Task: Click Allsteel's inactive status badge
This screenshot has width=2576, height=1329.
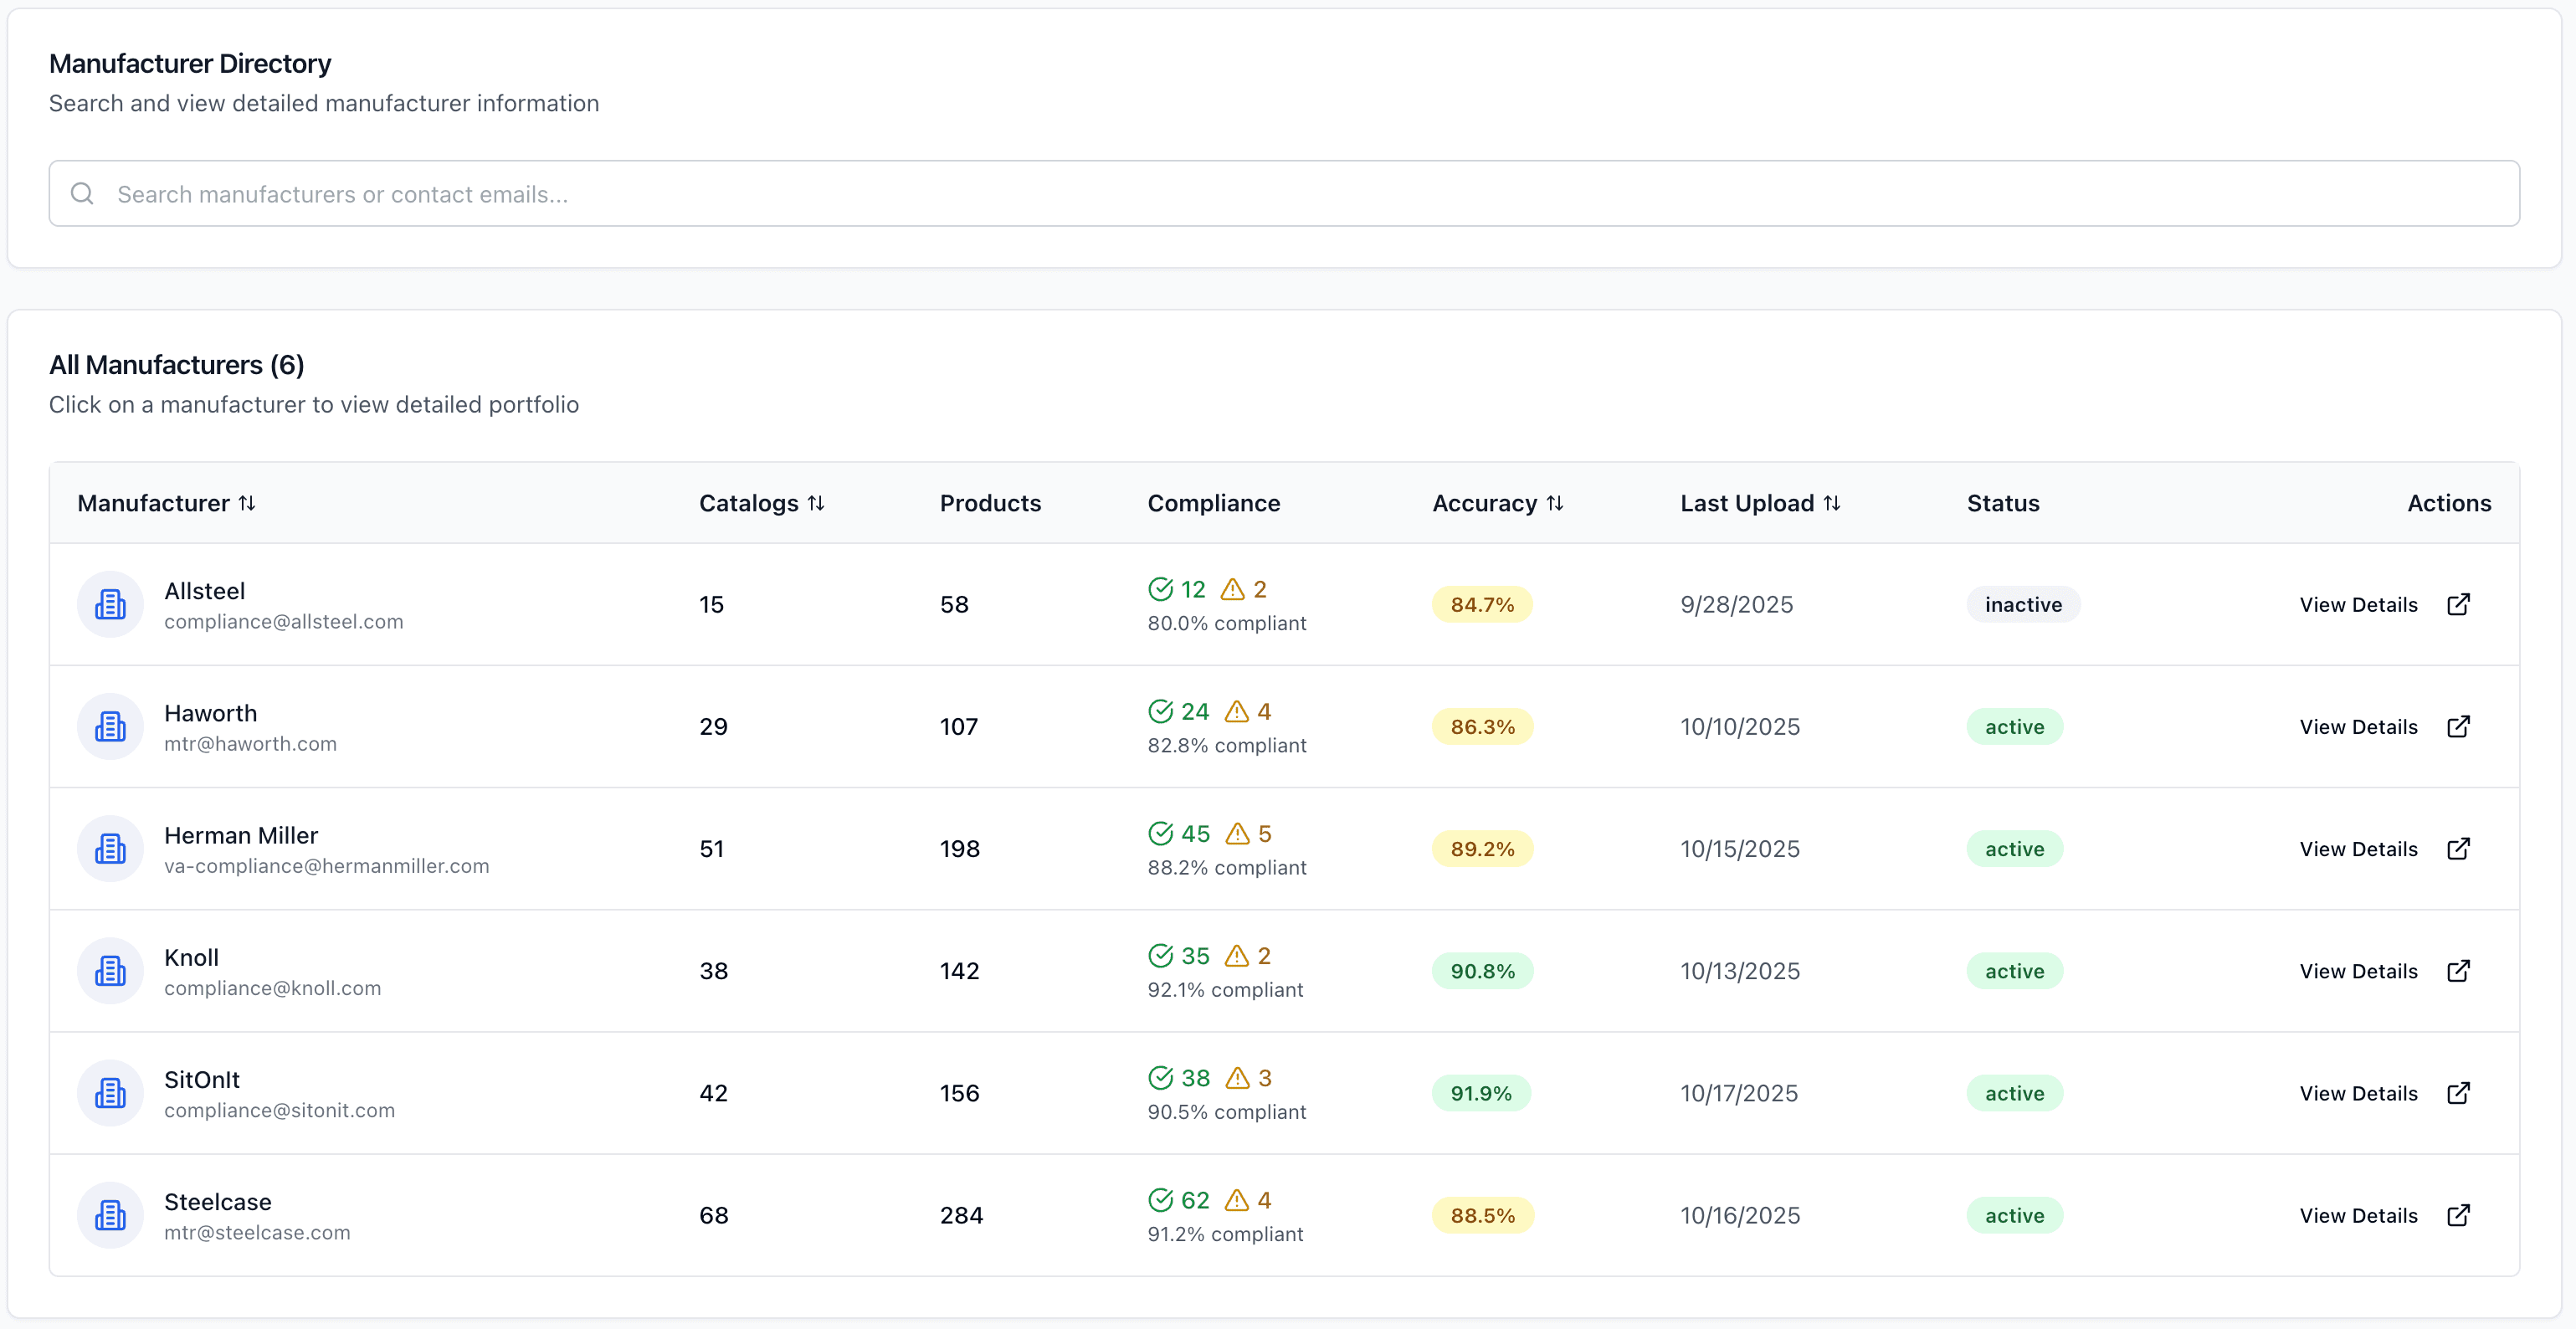Action: [2022, 605]
